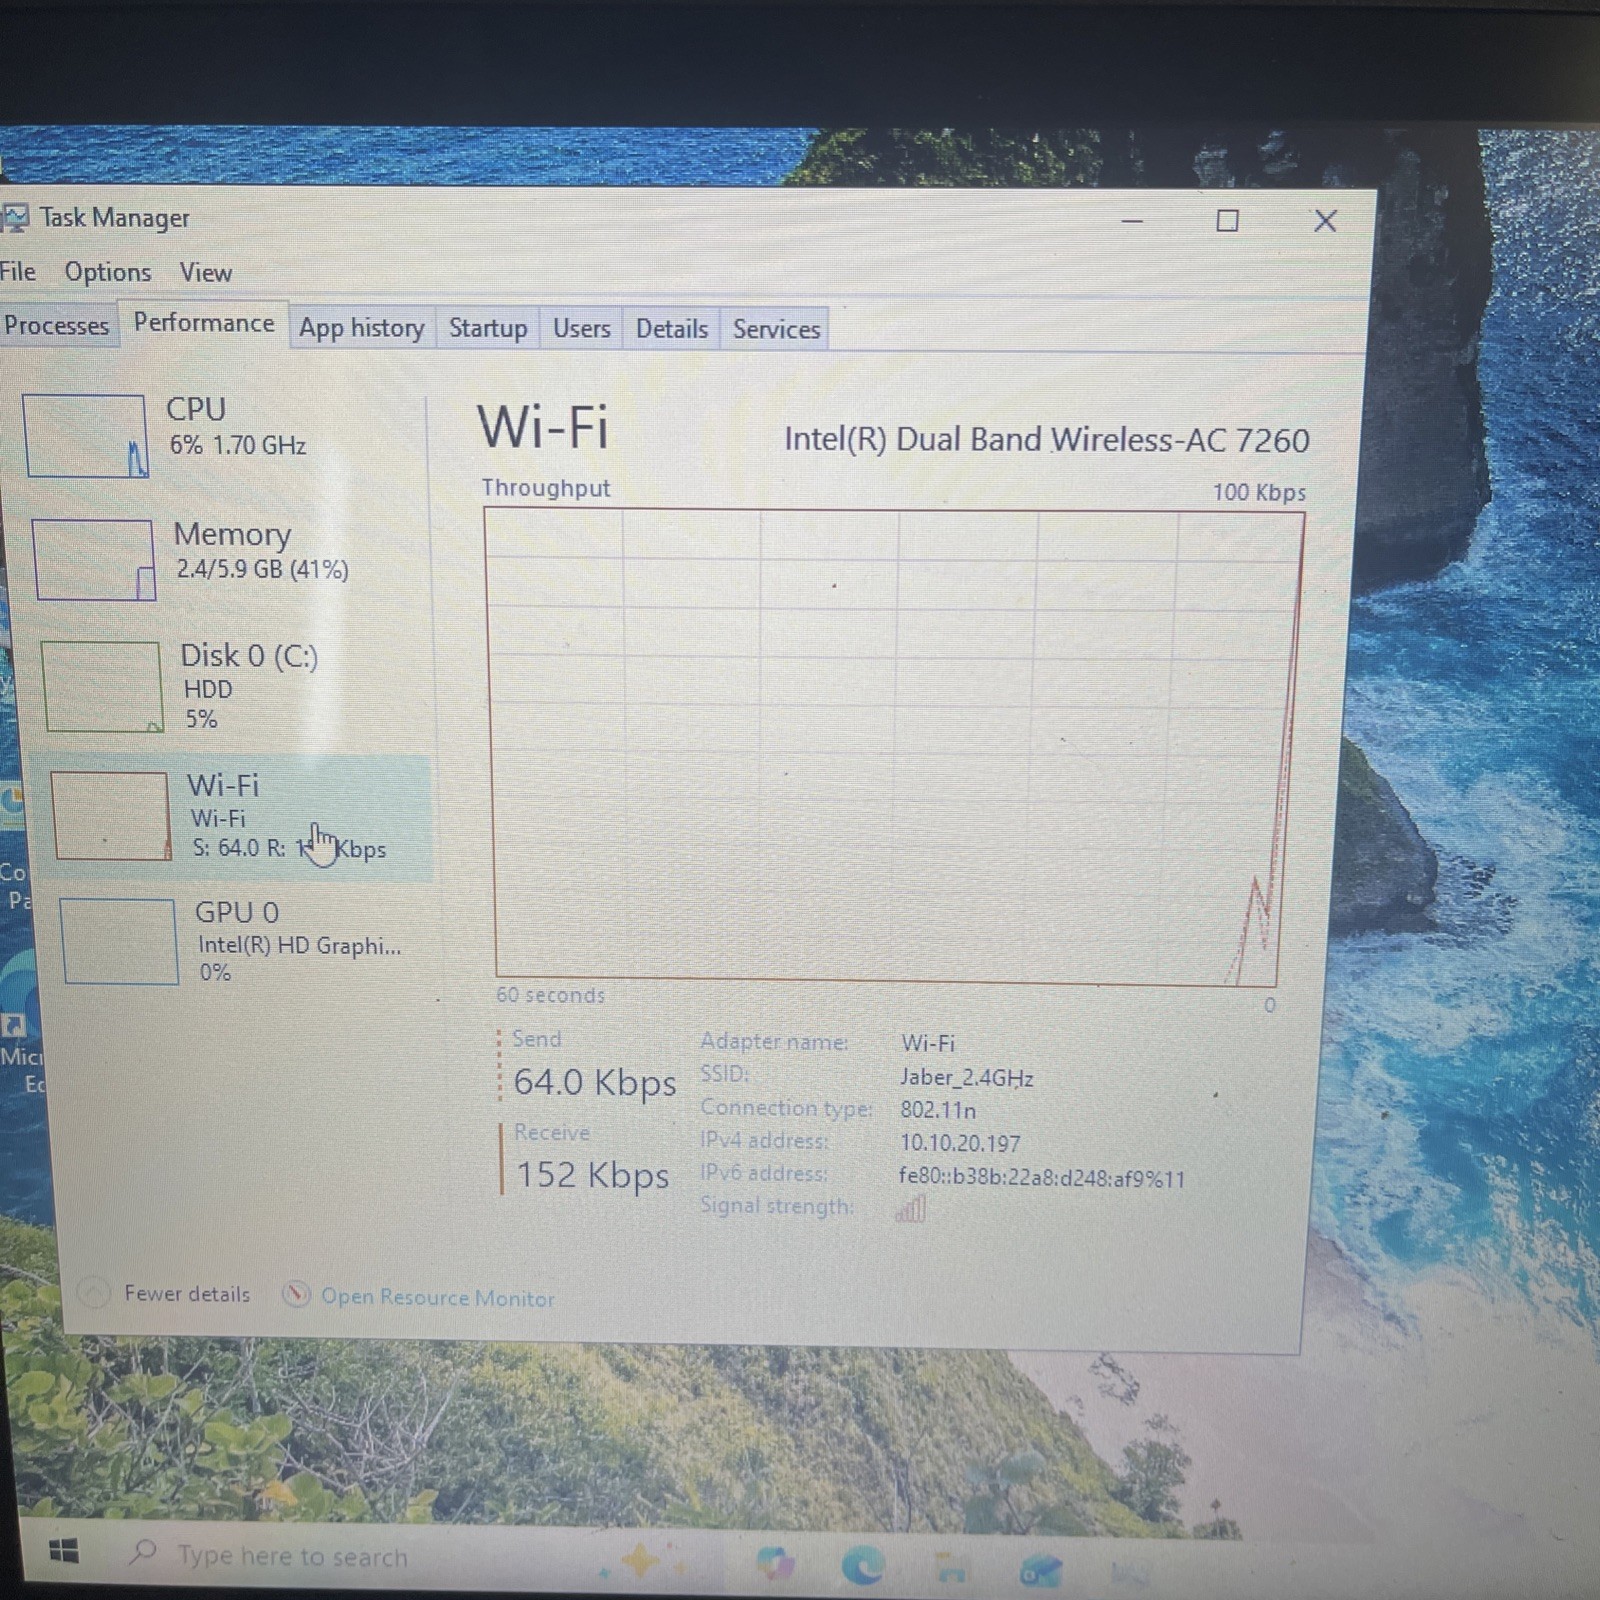Open the File menu

pyautogui.click(x=17, y=272)
